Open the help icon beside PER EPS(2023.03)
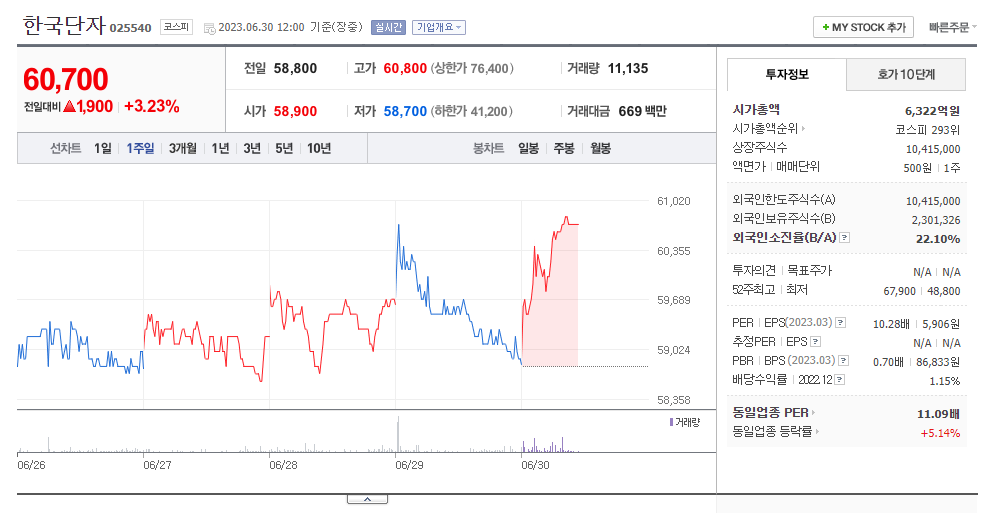 point(840,323)
